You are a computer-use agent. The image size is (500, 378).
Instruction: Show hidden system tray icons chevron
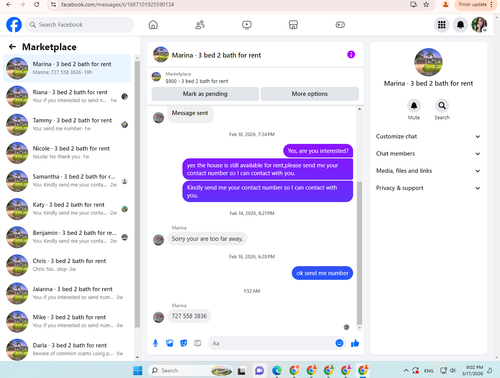click(x=406, y=370)
